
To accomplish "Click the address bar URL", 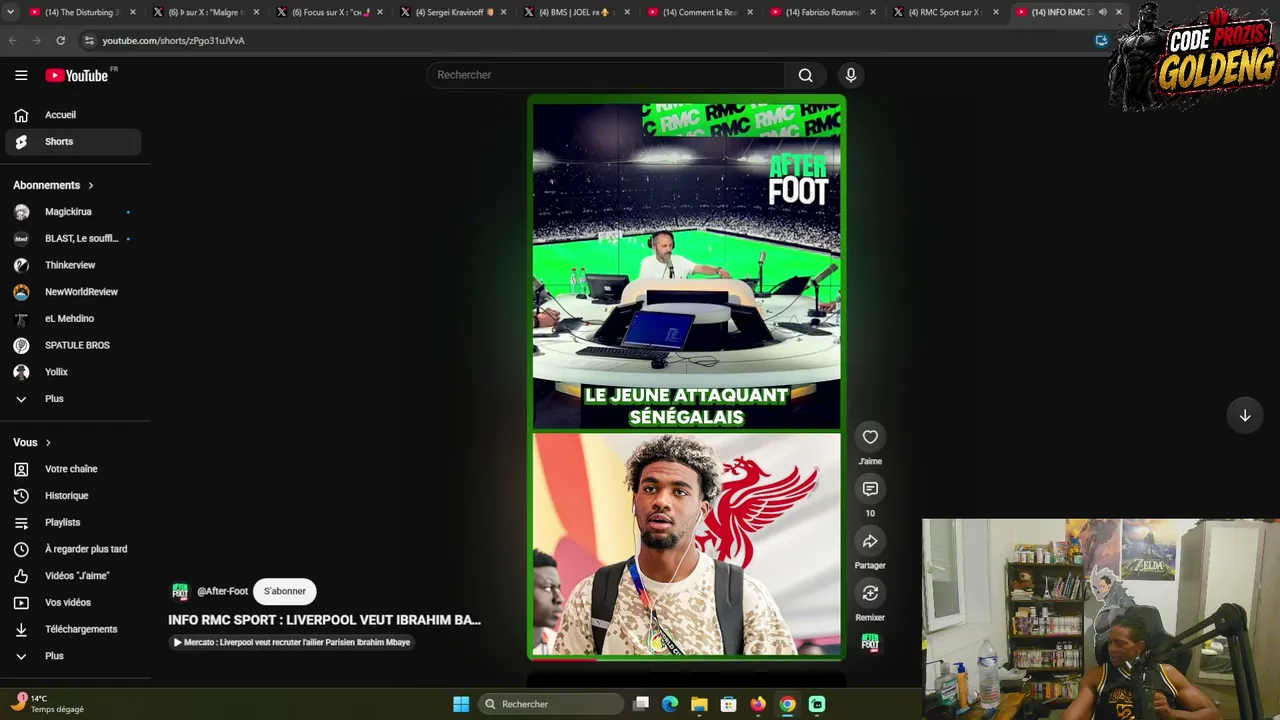I will tap(173, 41).
